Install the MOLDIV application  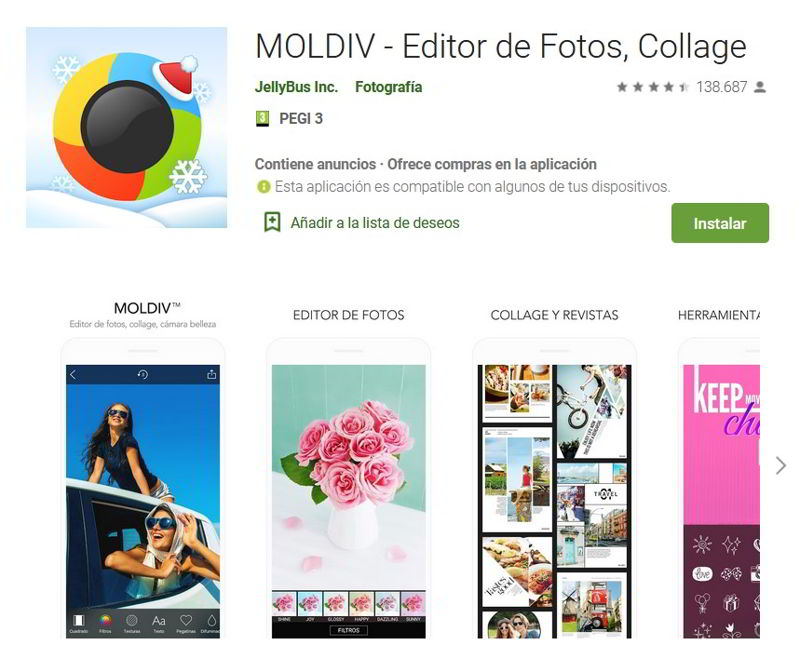click(x=720, y=223)
